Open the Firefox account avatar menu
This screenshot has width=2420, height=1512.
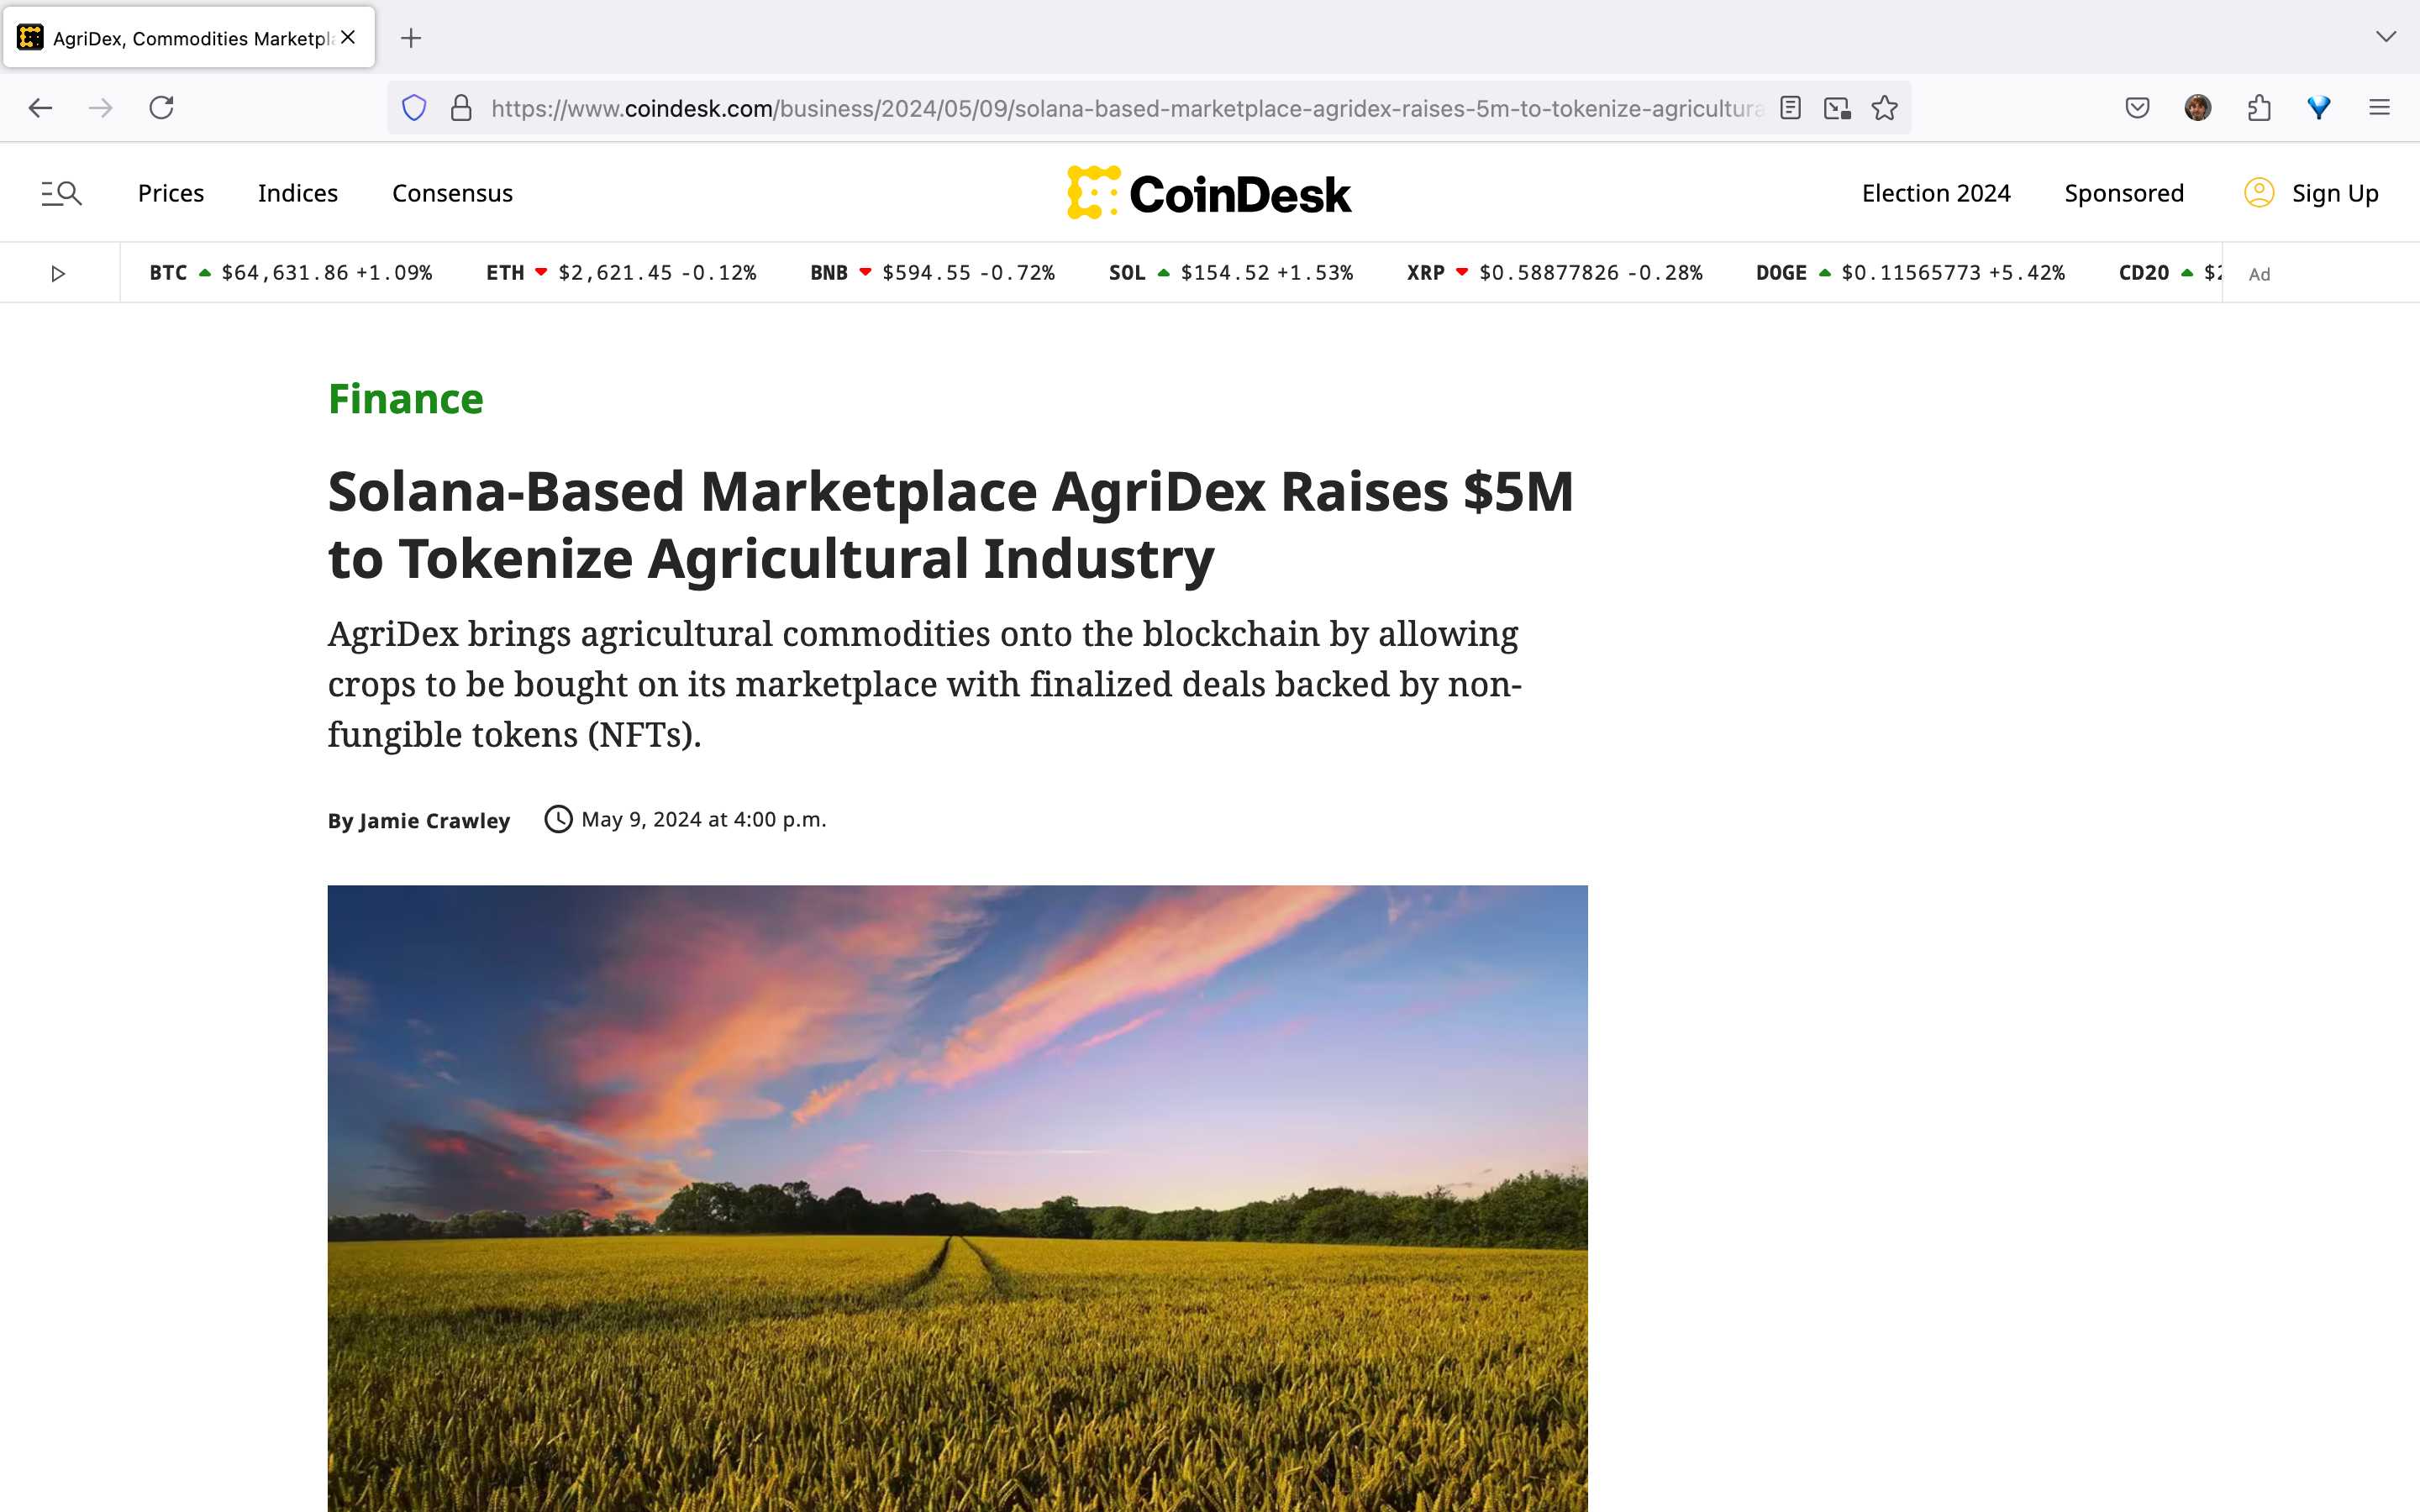coord(2198,108)
